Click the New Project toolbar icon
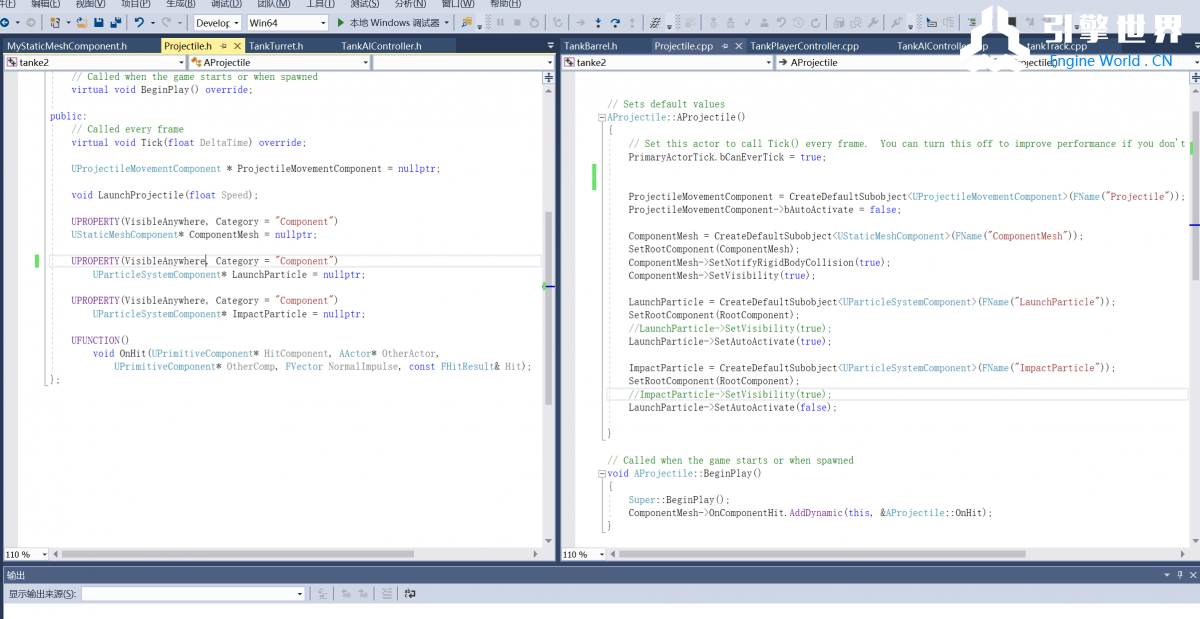The height and width of the screenshot is (619, 1200). (x=54, y=22)
